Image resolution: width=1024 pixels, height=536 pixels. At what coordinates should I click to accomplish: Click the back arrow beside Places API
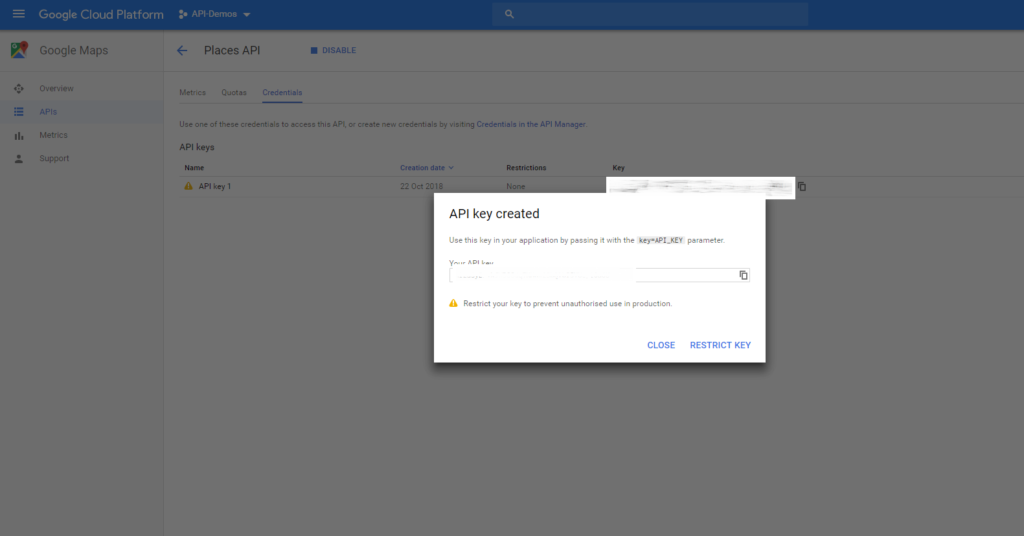(x=182, y=50)
